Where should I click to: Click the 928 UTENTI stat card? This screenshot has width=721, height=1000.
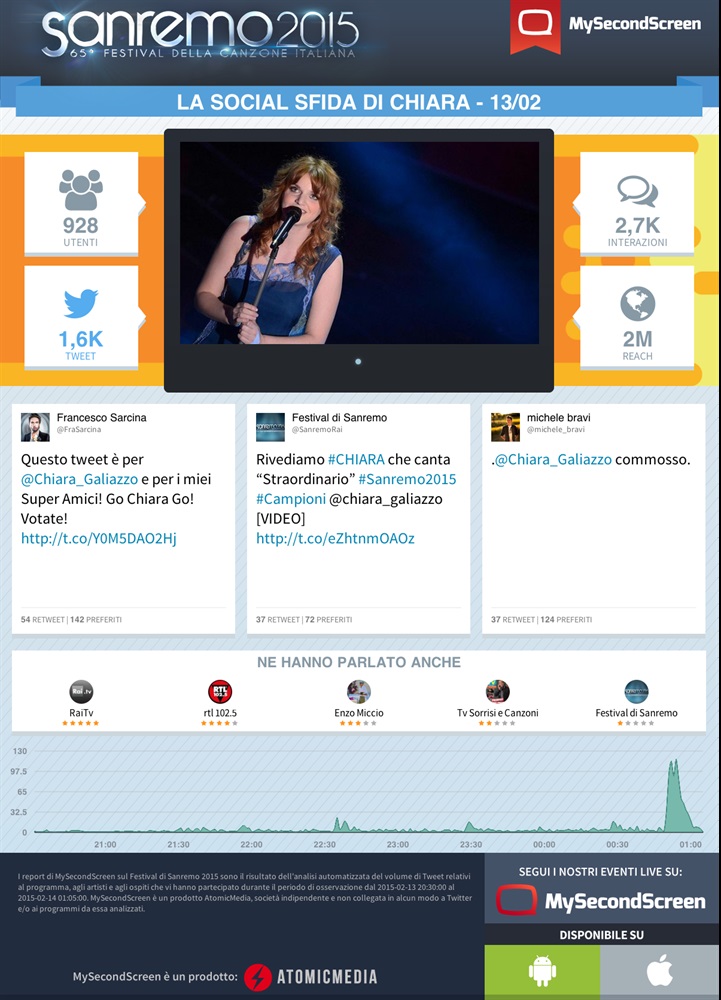click(x=81, y=203)
